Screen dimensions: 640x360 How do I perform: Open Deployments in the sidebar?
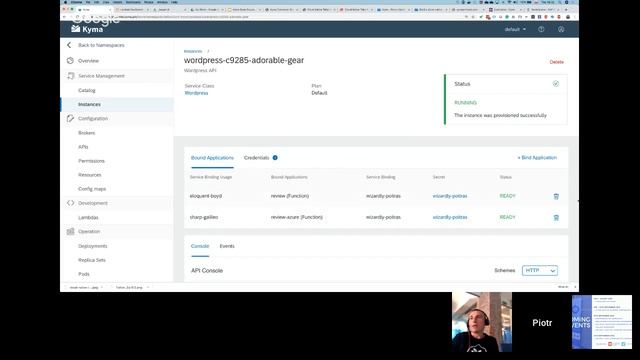pyautogui.click(x=93, y=246)
